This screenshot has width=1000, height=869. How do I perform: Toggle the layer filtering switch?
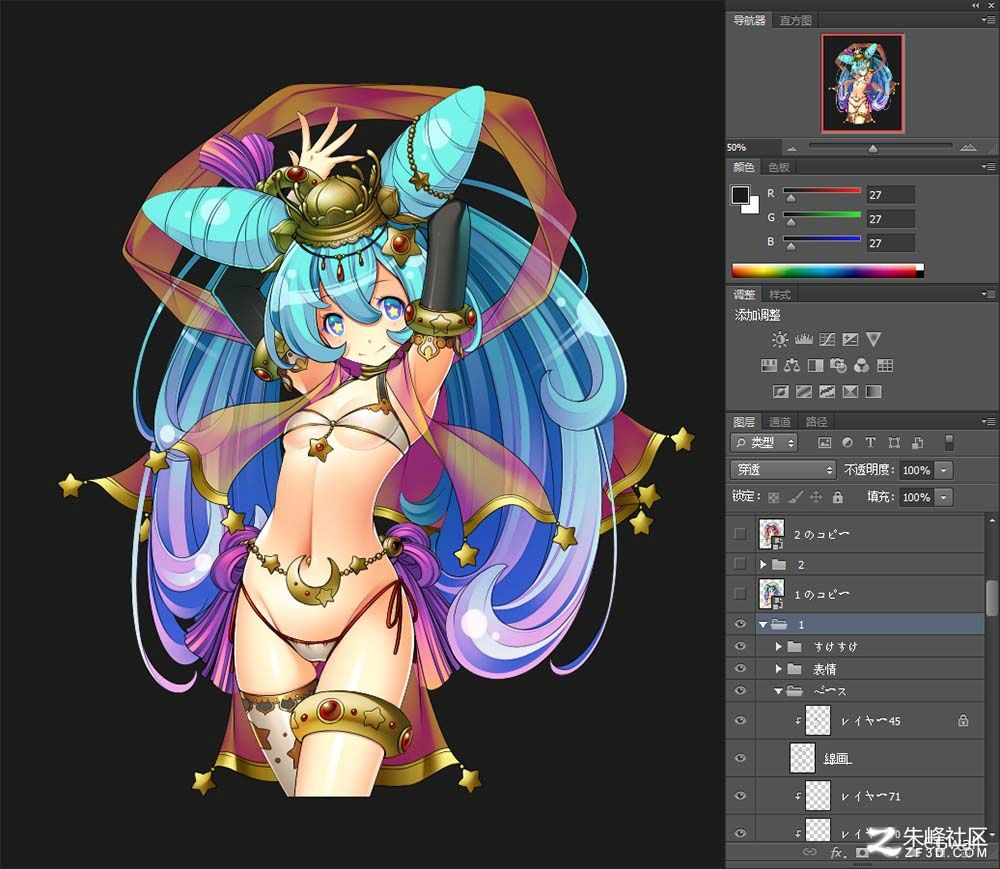949,442
